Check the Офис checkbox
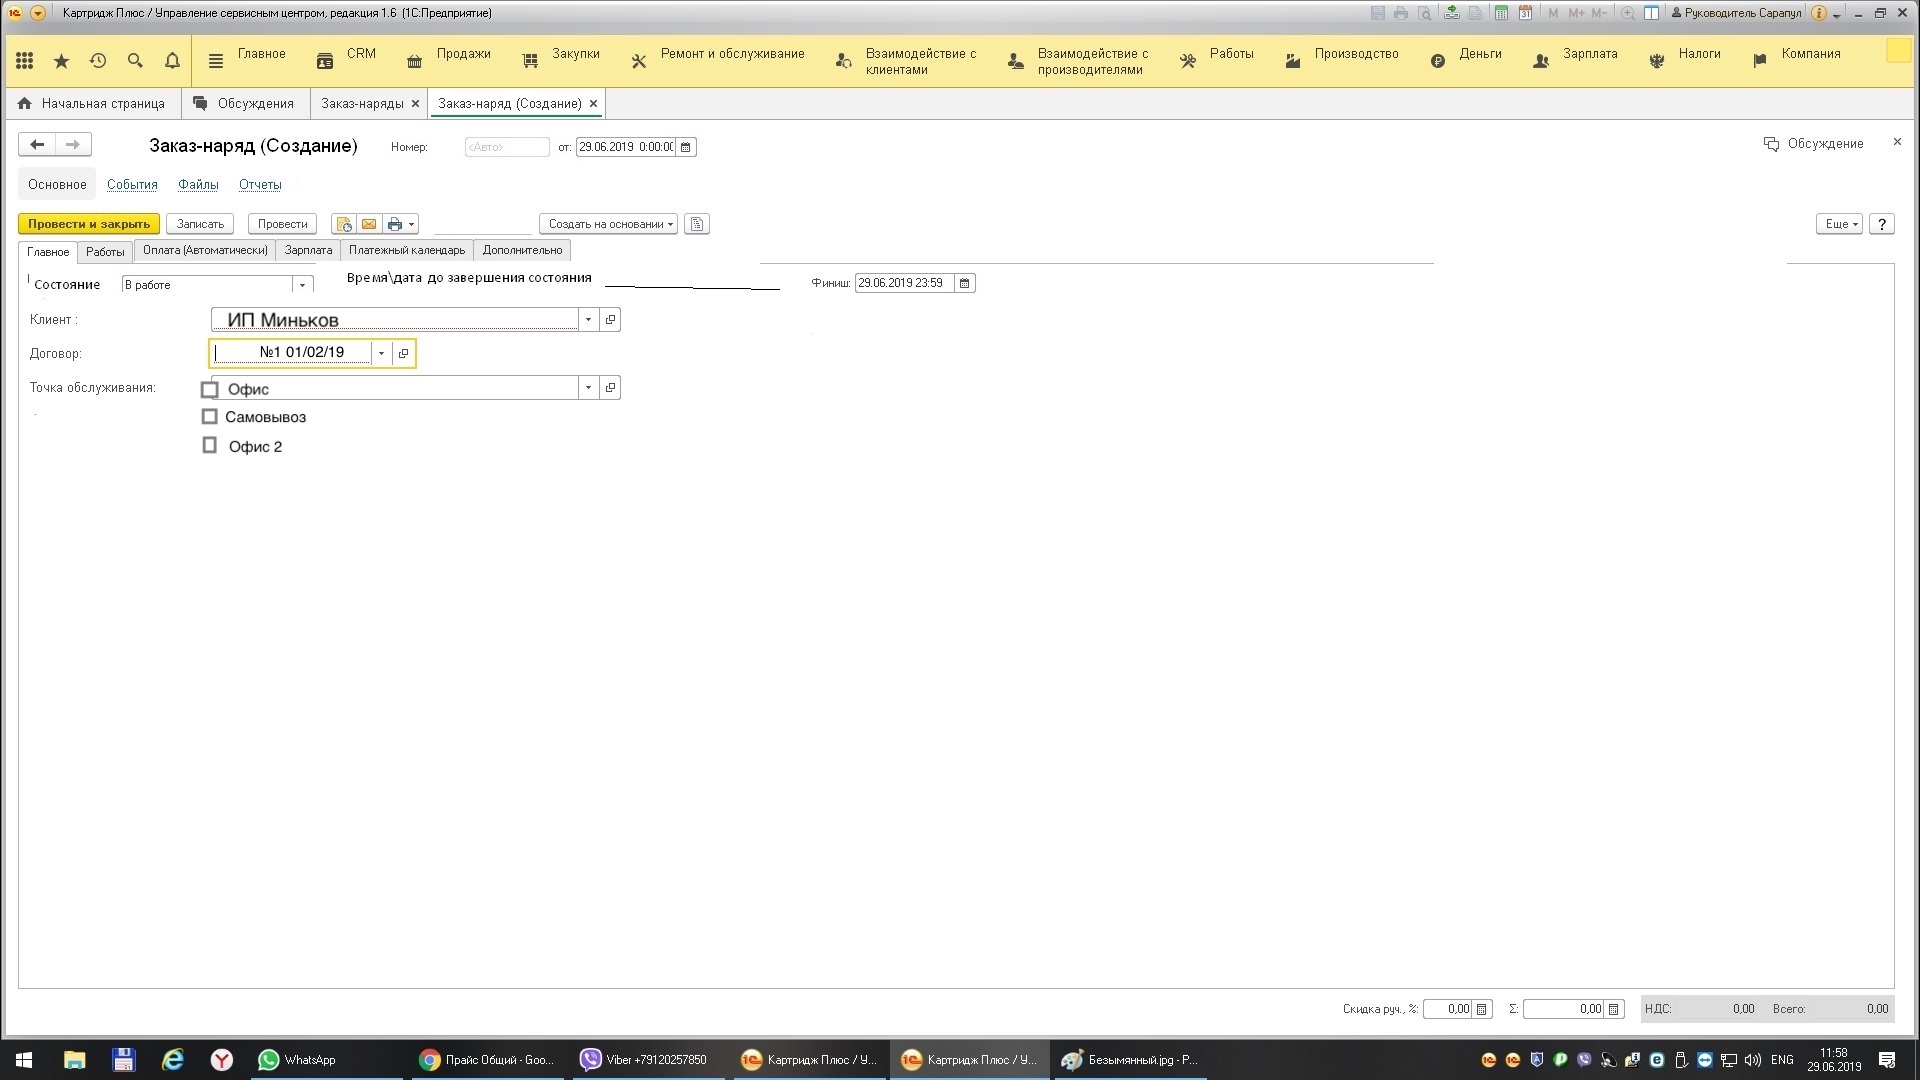Viewport: 1920px width, 1080px height. tap(210, 390)
